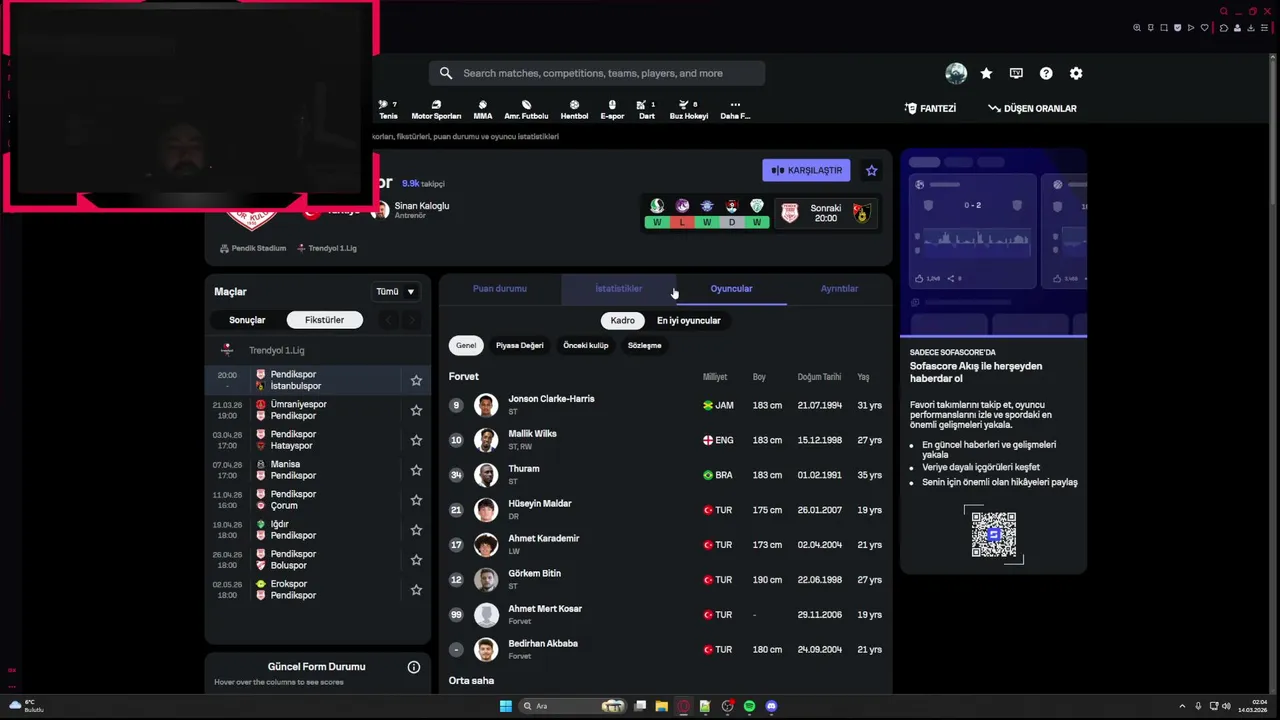This screenshot has height=720, width=1280.
Task: Open the help question mark icon
Action: 1046,73
